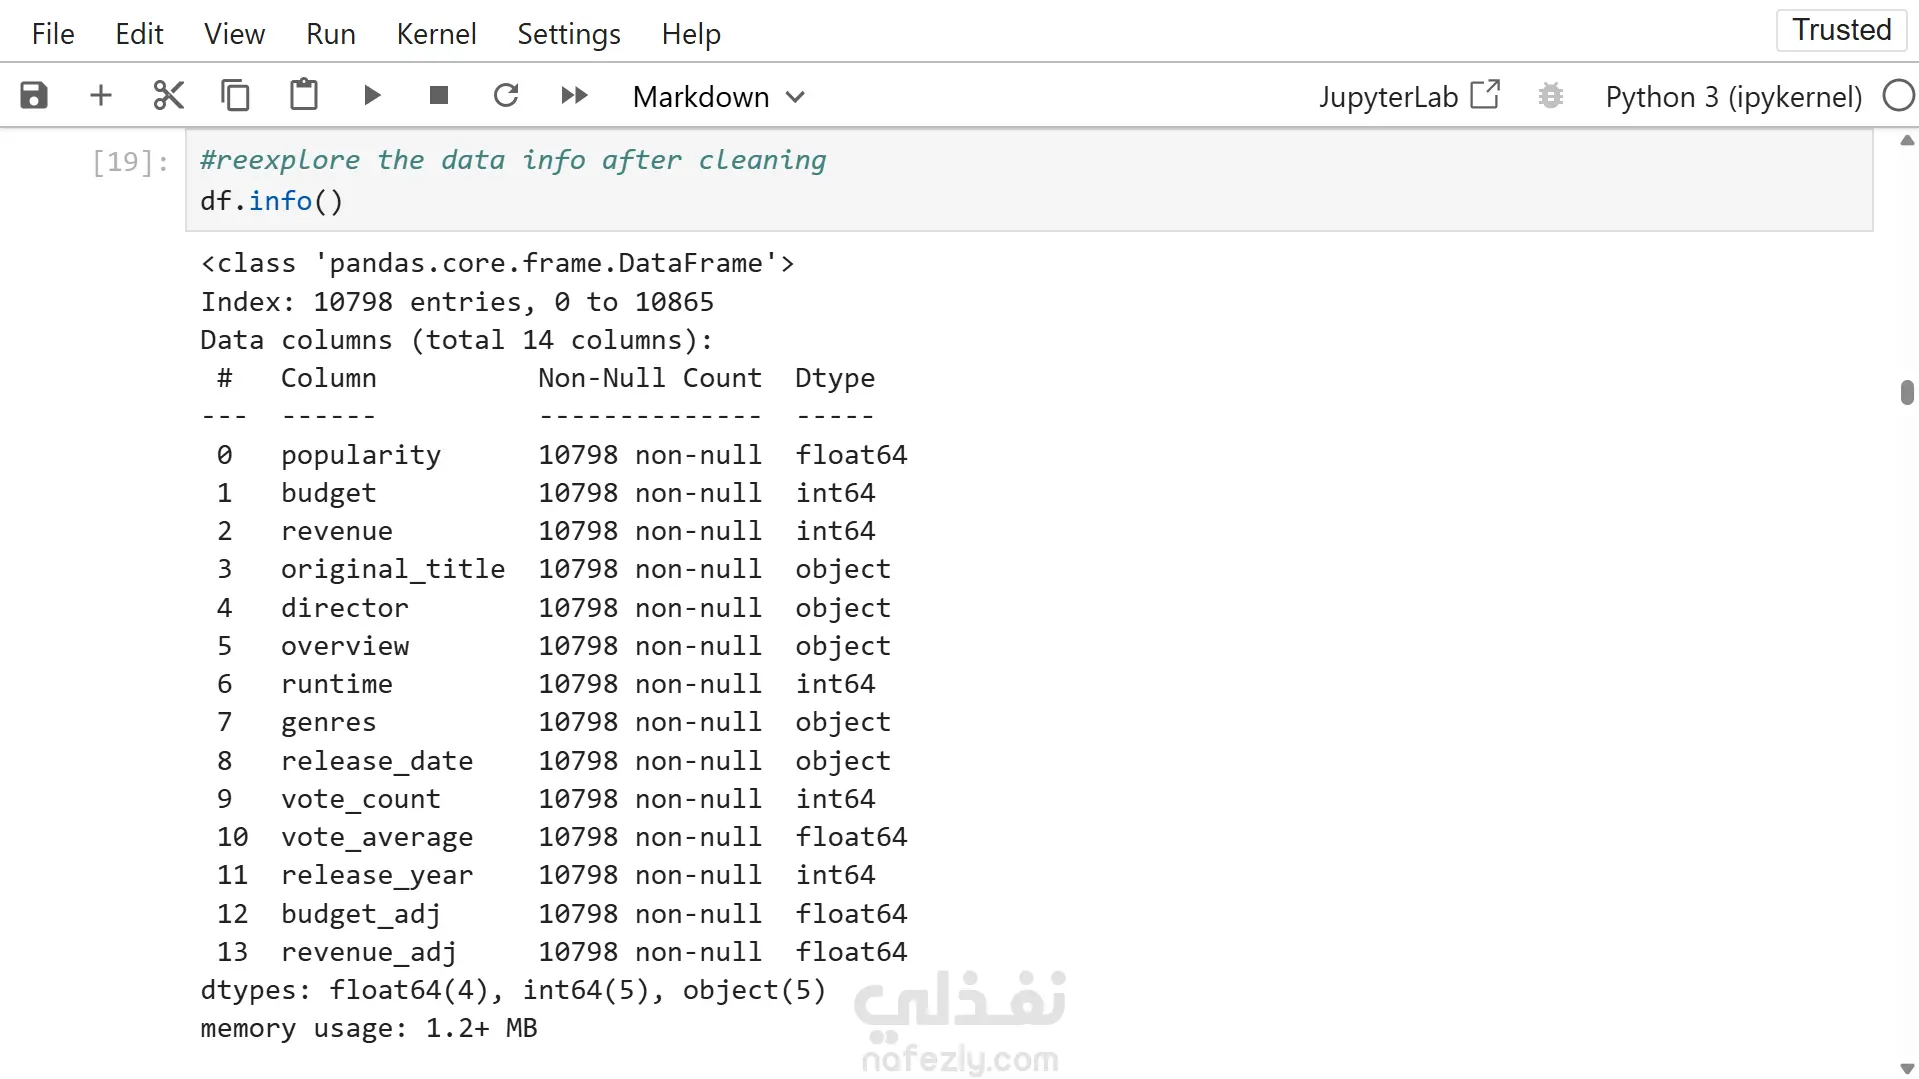Image resolution: width=1919 pixels, height=1079 pixels.
Task: Open the Help menu
Action: point(691,34)
